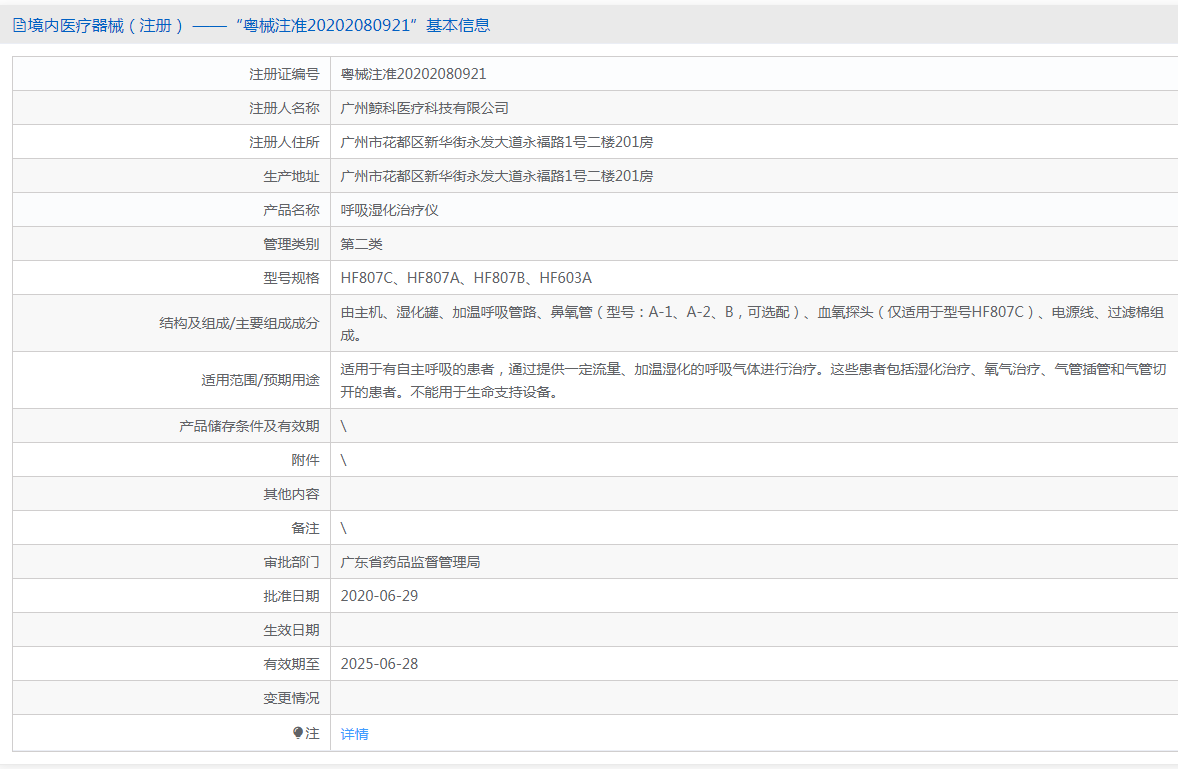Click the 产品储存条件及有效期 label

click(249, 426)
